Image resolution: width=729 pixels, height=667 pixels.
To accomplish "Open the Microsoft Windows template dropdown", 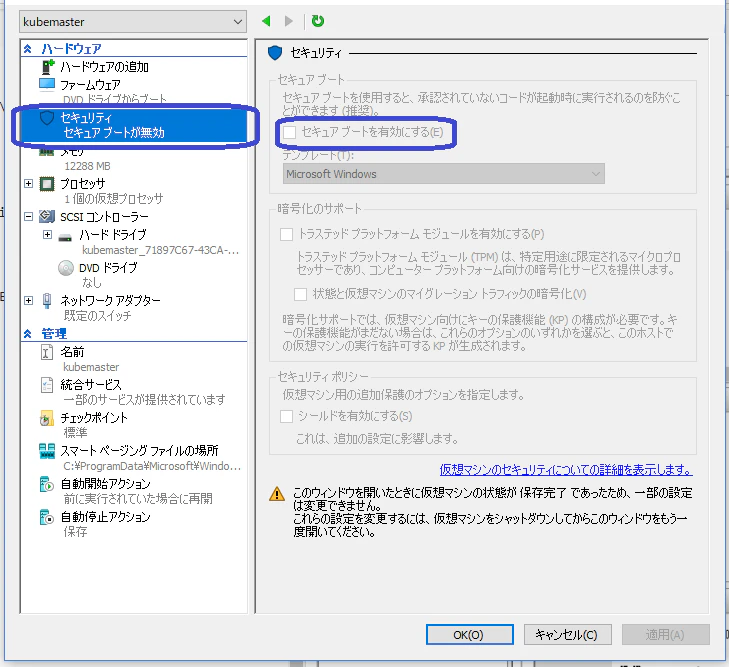I will [x=444, y=174].
